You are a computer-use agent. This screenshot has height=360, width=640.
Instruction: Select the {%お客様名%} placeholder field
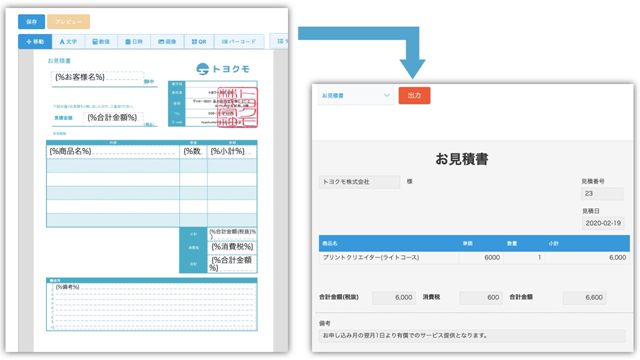point(98,77)
